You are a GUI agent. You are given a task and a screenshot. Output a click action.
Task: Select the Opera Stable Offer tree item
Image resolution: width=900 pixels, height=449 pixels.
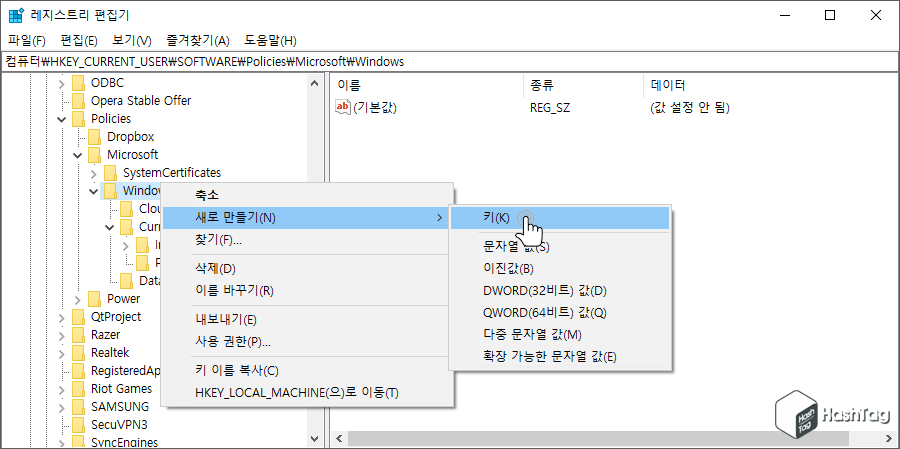pos(141,100)
